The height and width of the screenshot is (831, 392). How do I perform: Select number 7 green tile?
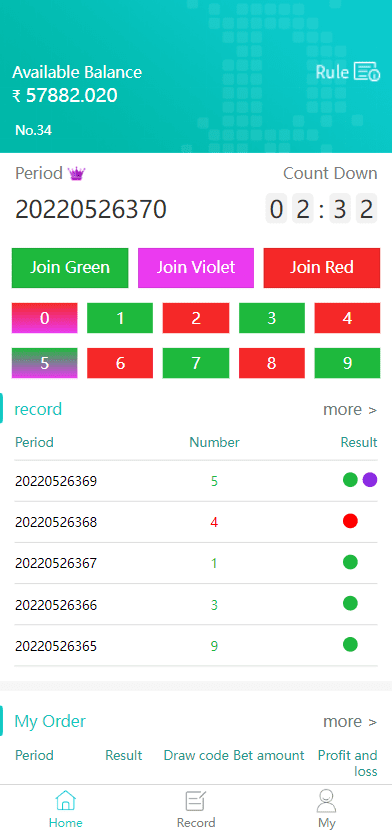pos(196,363)
